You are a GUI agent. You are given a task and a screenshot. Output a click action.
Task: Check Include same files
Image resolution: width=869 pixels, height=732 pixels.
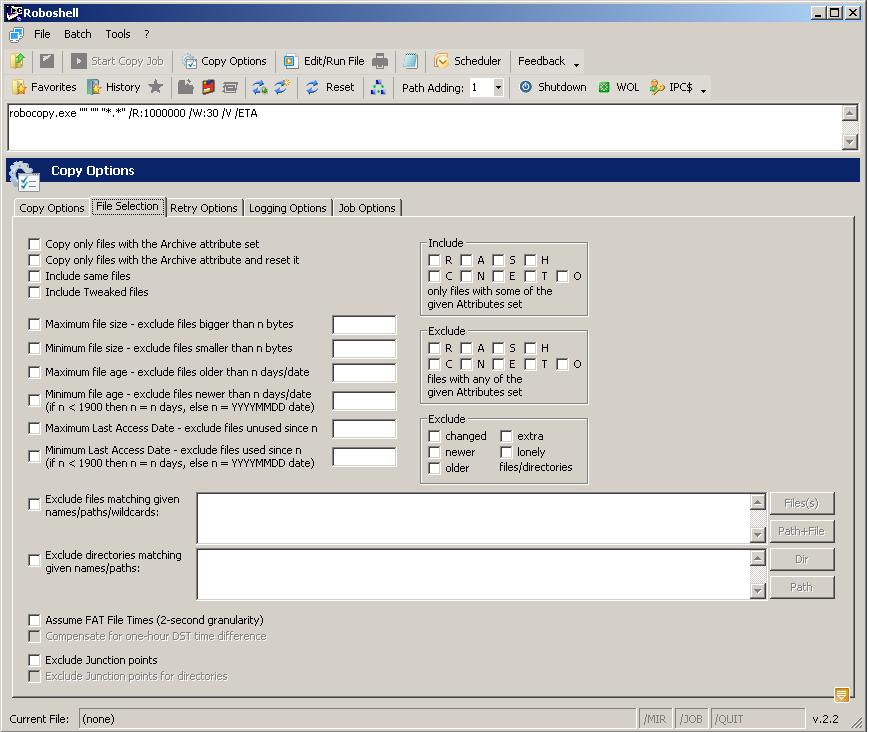point(34,277)
